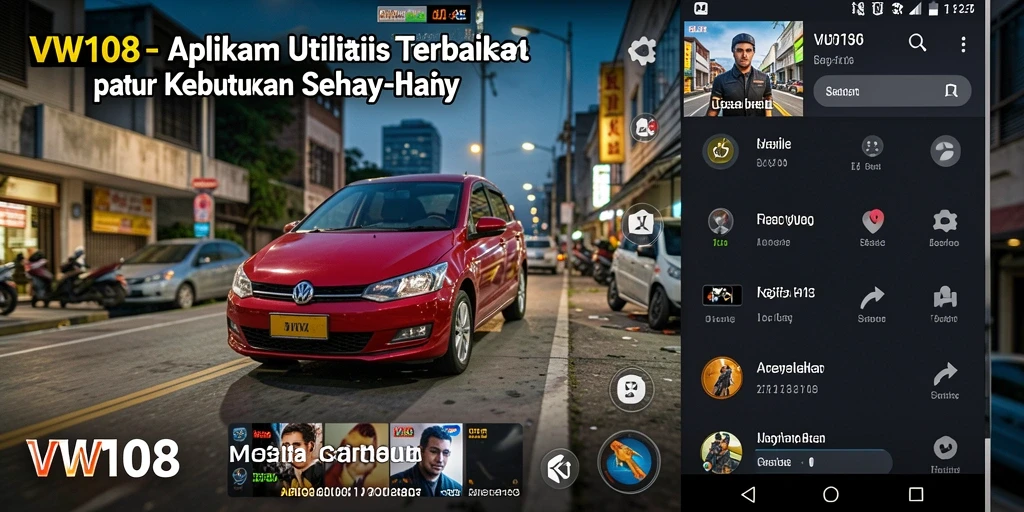Click the VW108 logo text in the photo corner
1024x512 pixels.
(x=103, y=458)
